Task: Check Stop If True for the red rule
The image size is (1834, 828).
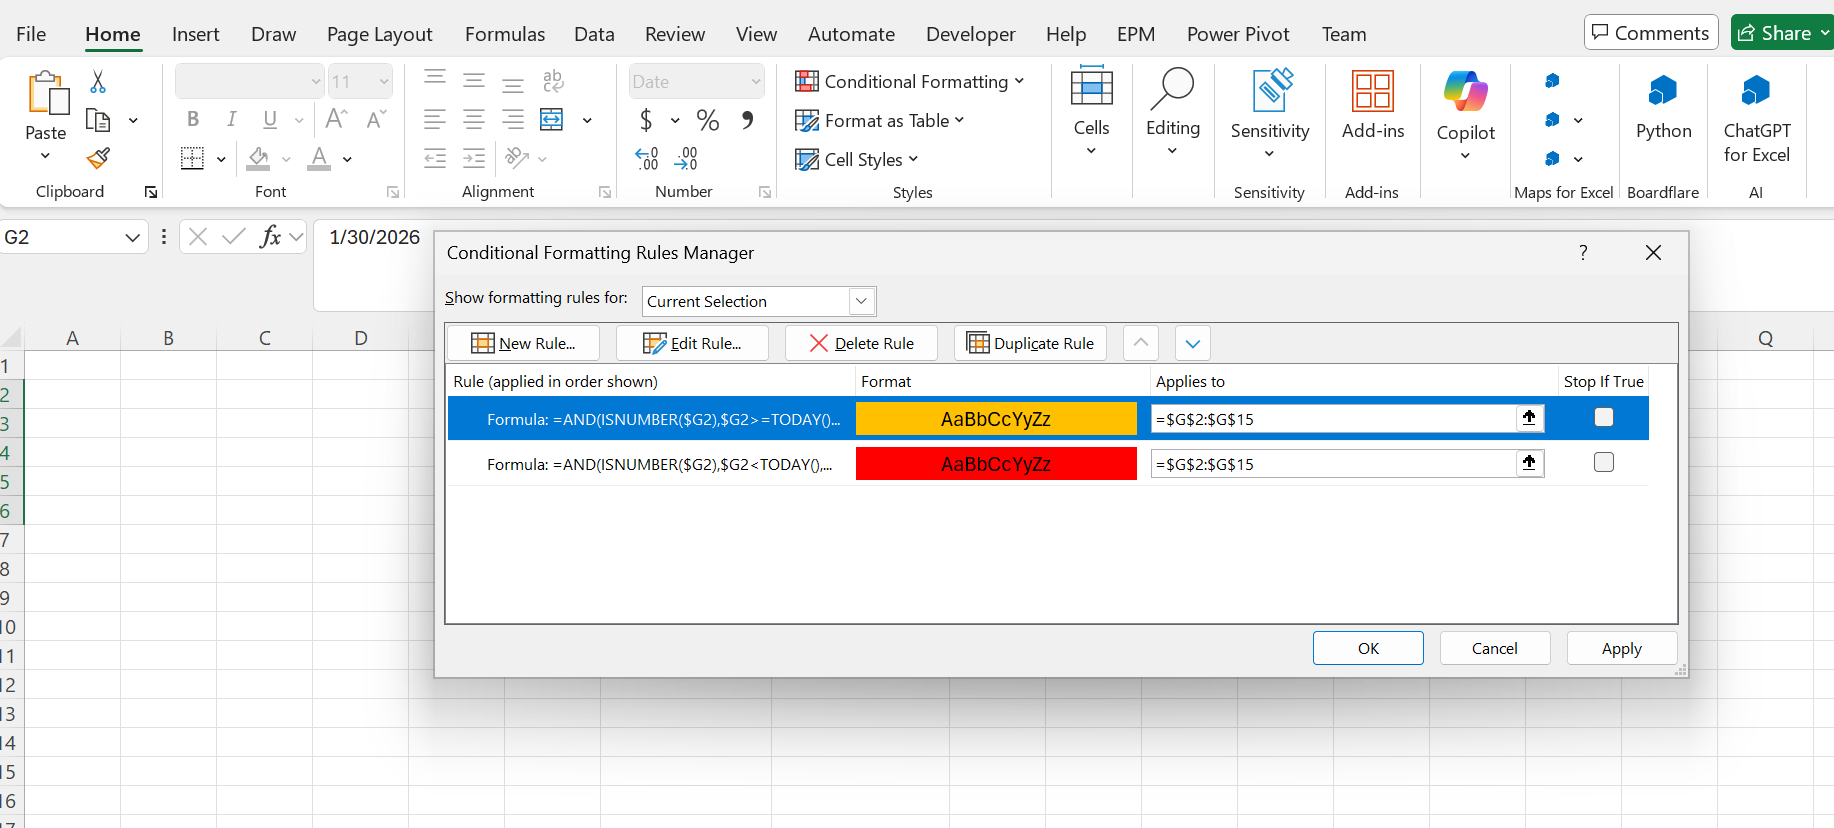Action: click(x=1604, y=462)
